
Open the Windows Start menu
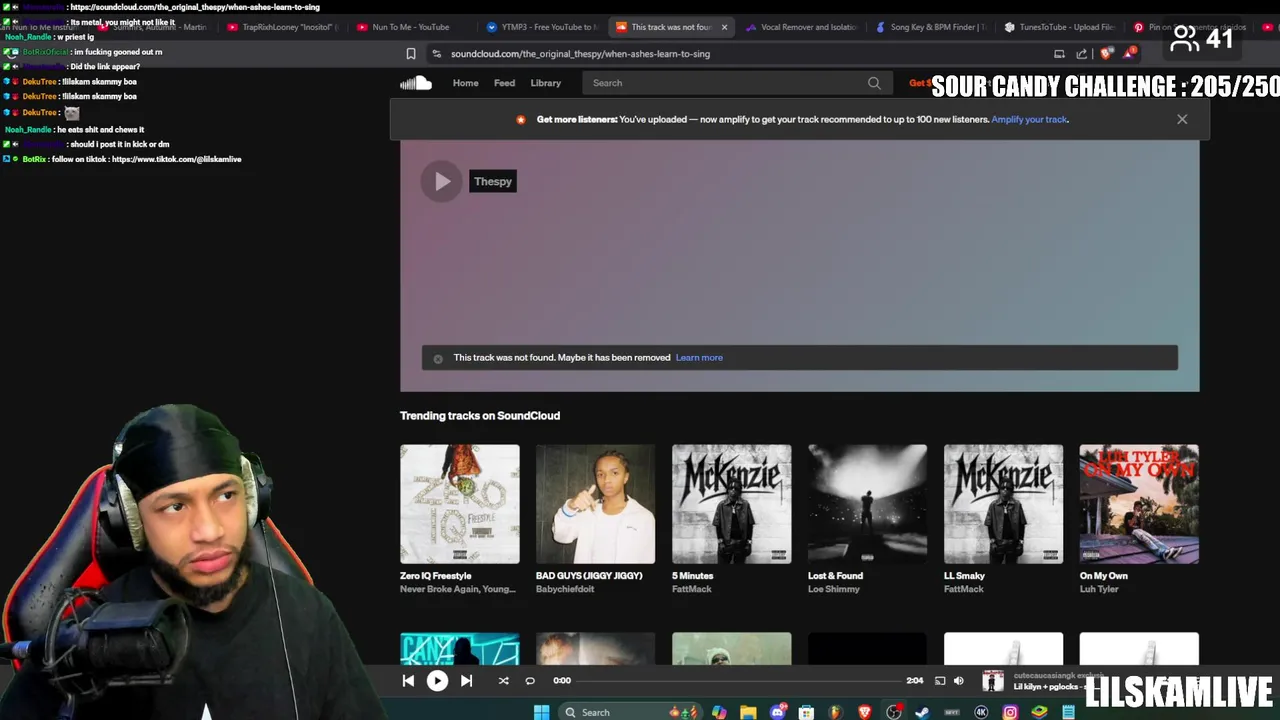click(540, 712)
